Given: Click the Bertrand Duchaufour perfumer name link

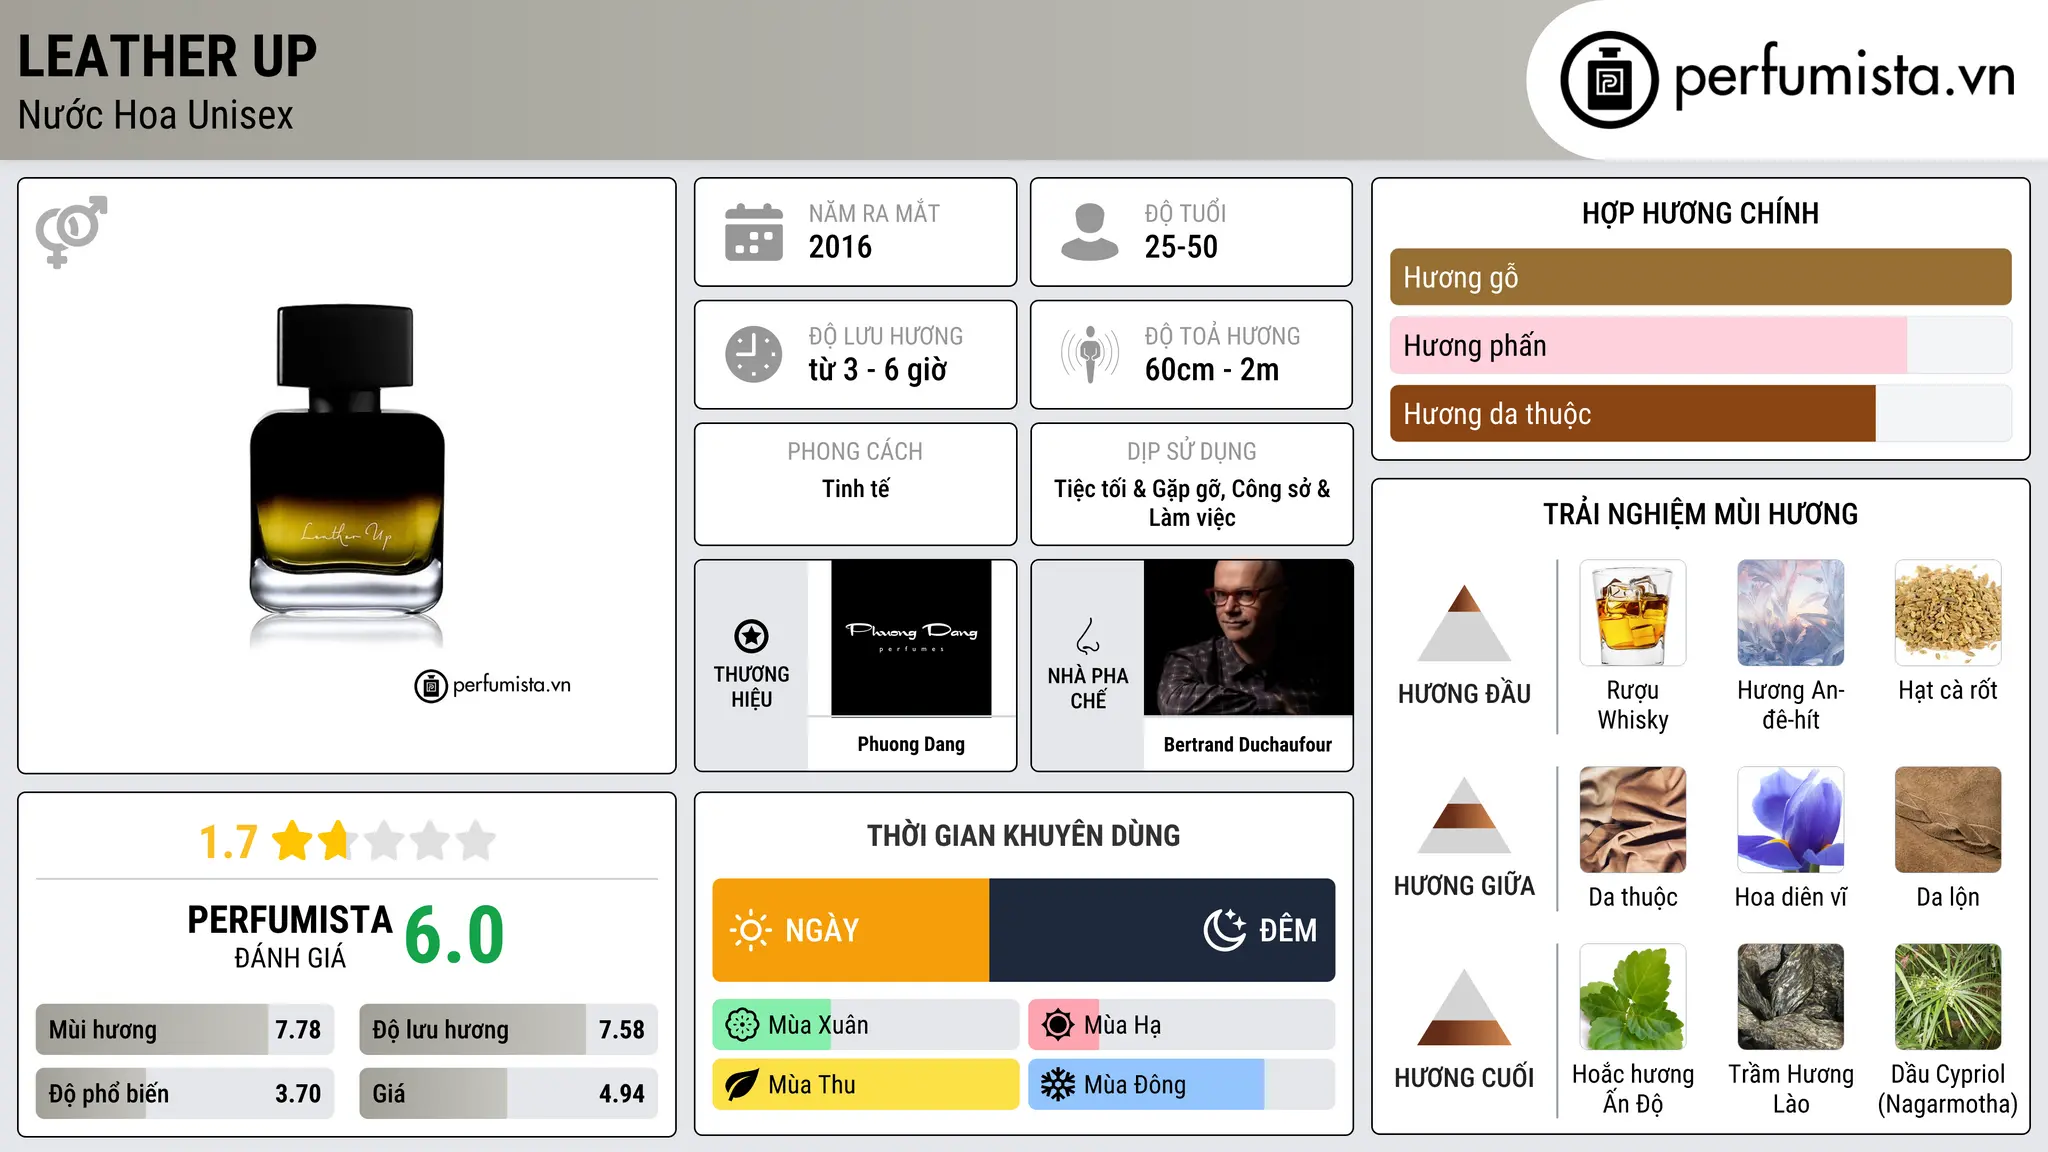Looking at the screenshot, I should 1248,744.
